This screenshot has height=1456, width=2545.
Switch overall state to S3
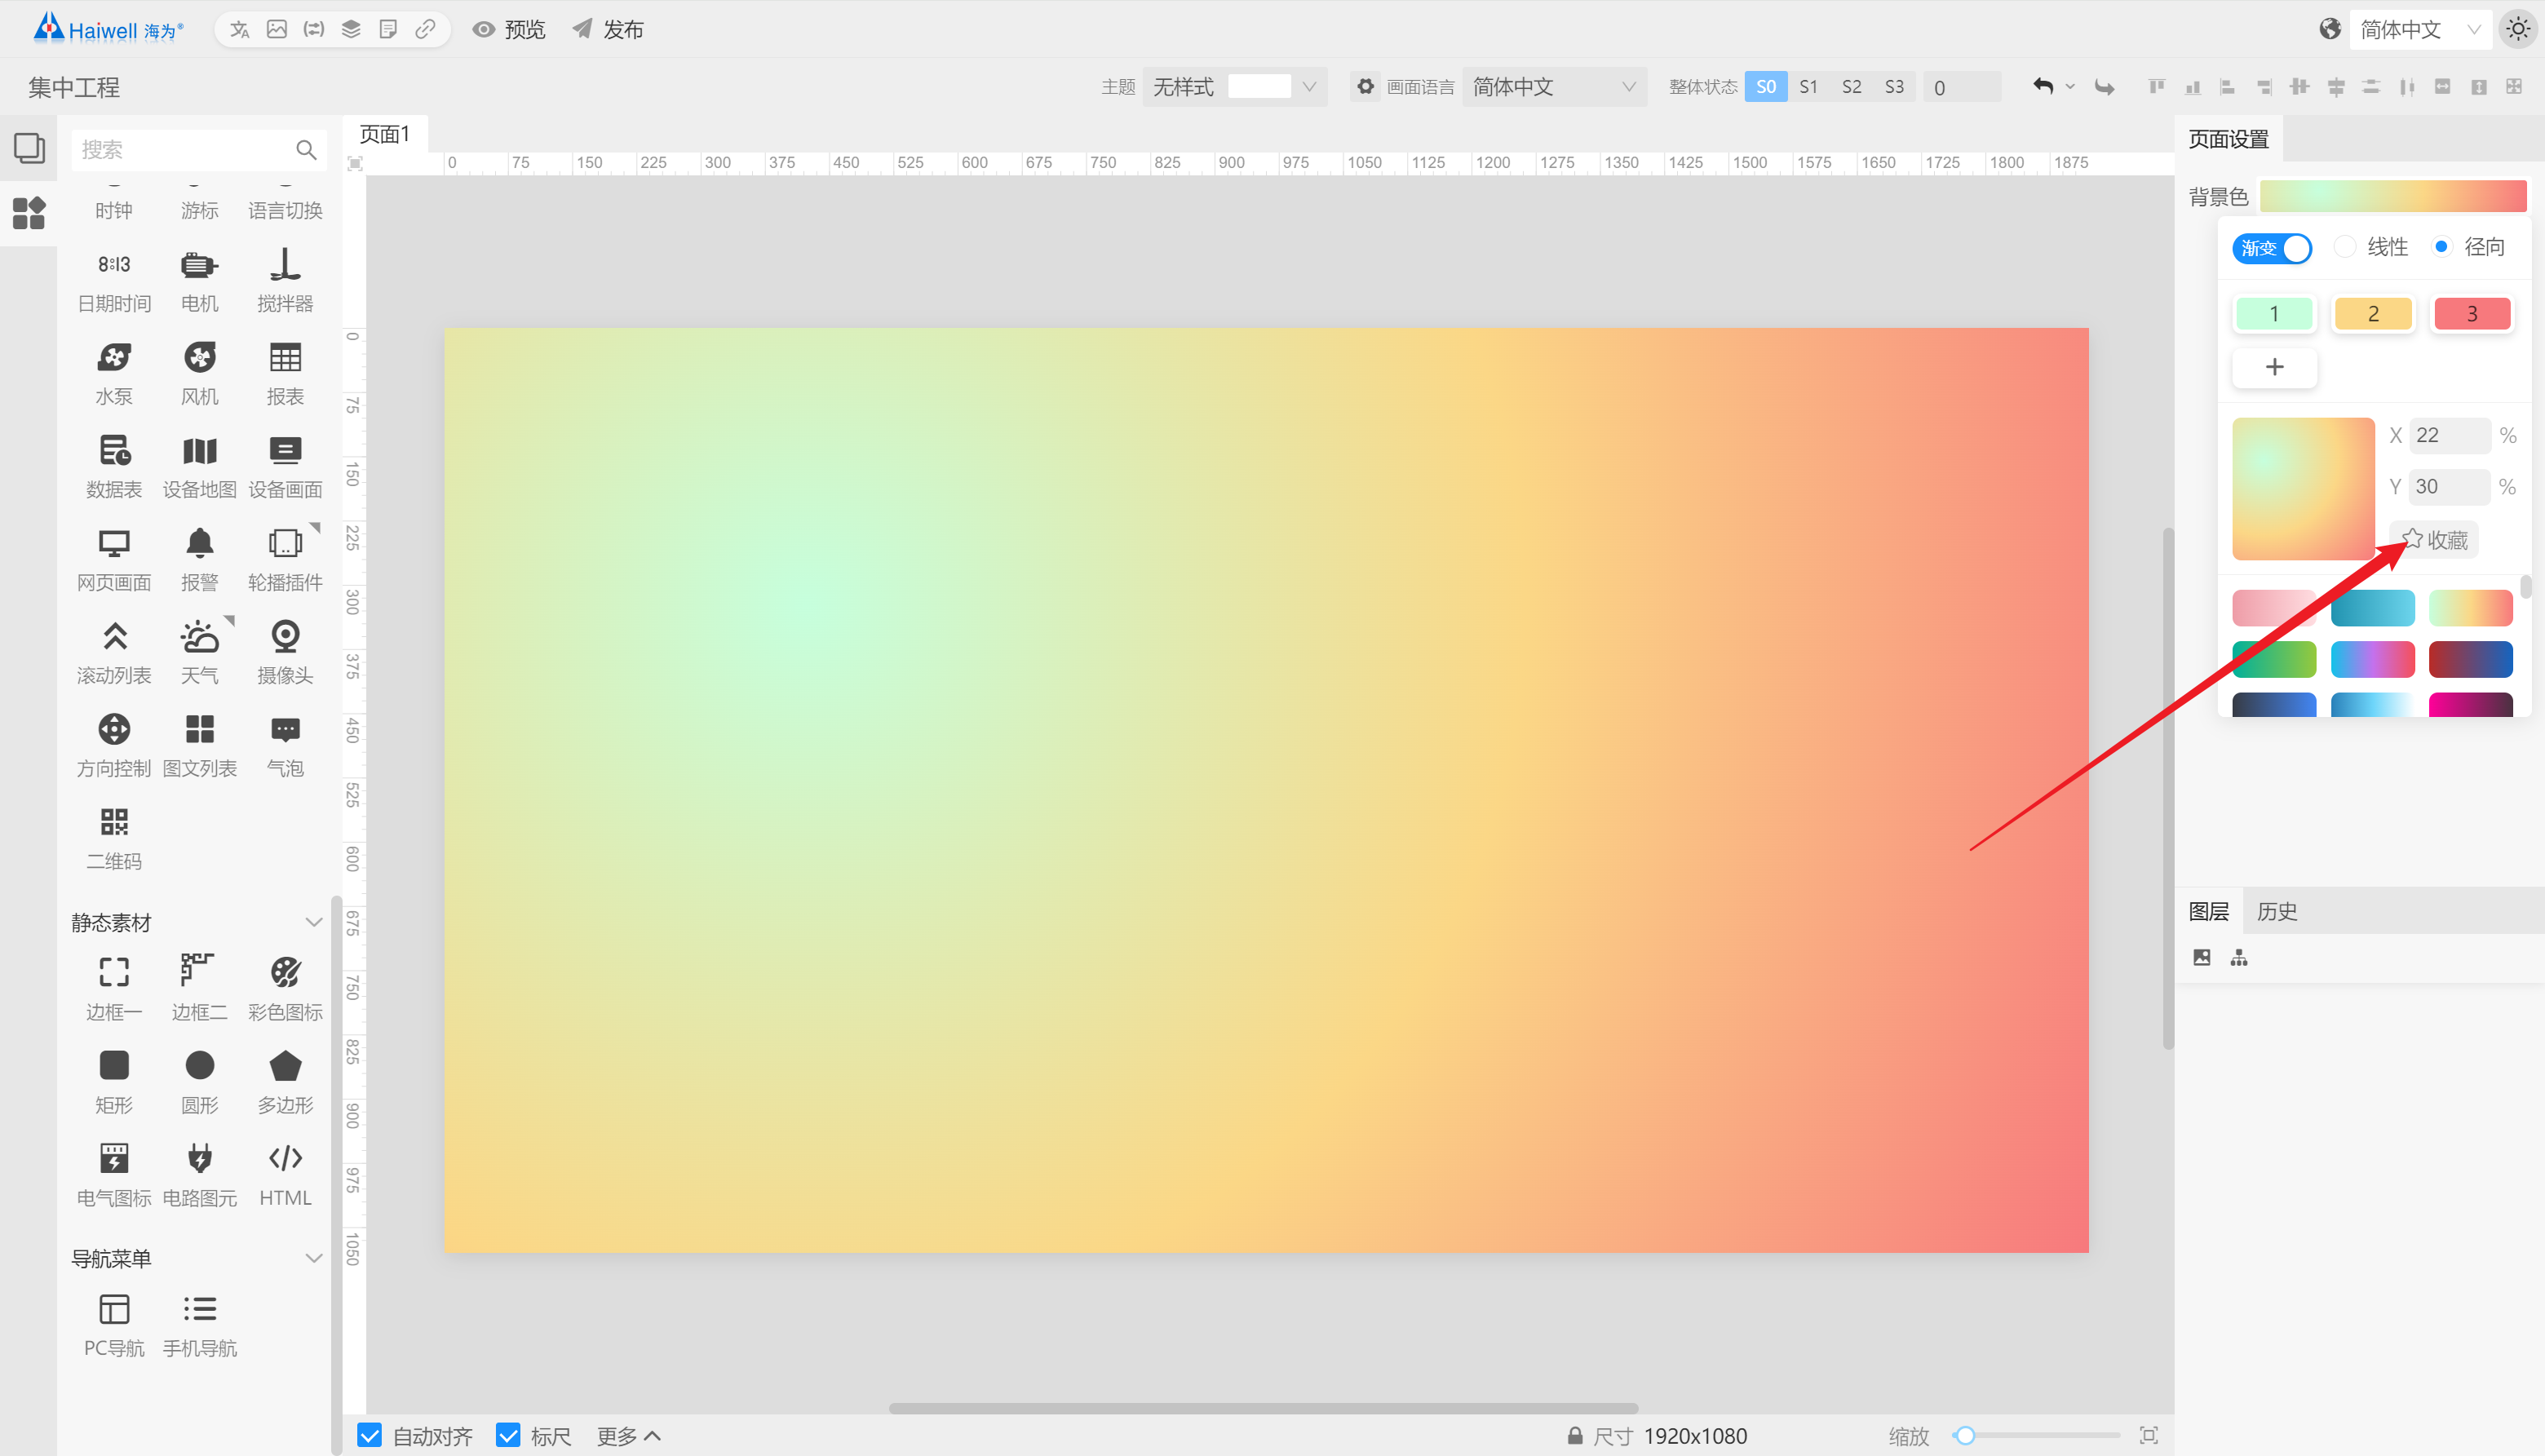(1894, 87)
